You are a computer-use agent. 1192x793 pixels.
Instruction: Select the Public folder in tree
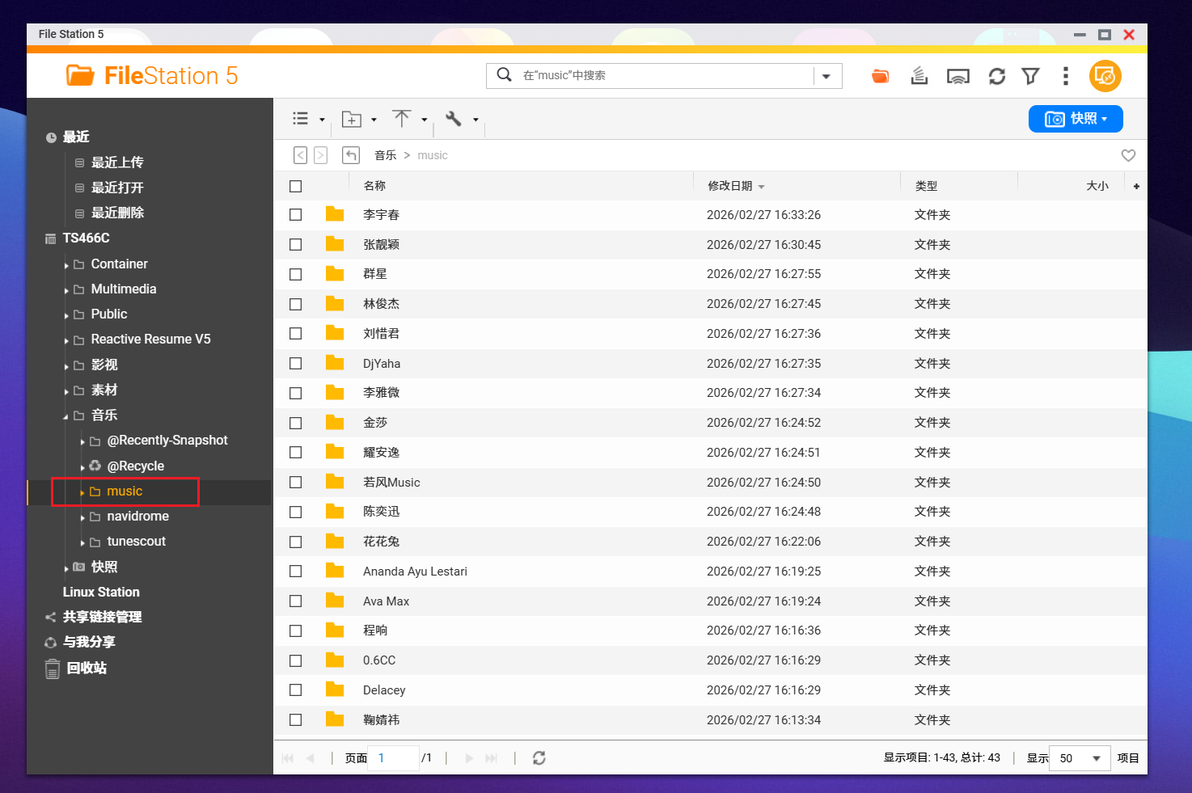[x=109, y=314]
